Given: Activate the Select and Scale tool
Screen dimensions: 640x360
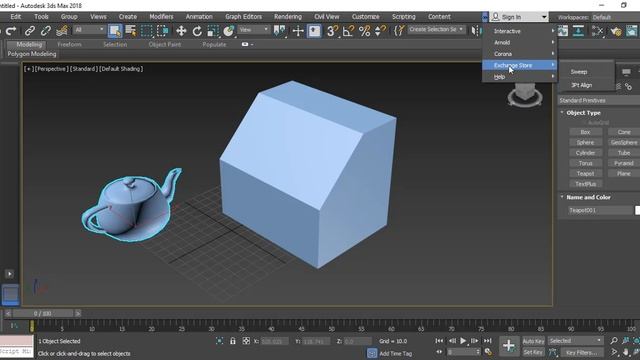Looking at the screenshot, I should [213, 31].
